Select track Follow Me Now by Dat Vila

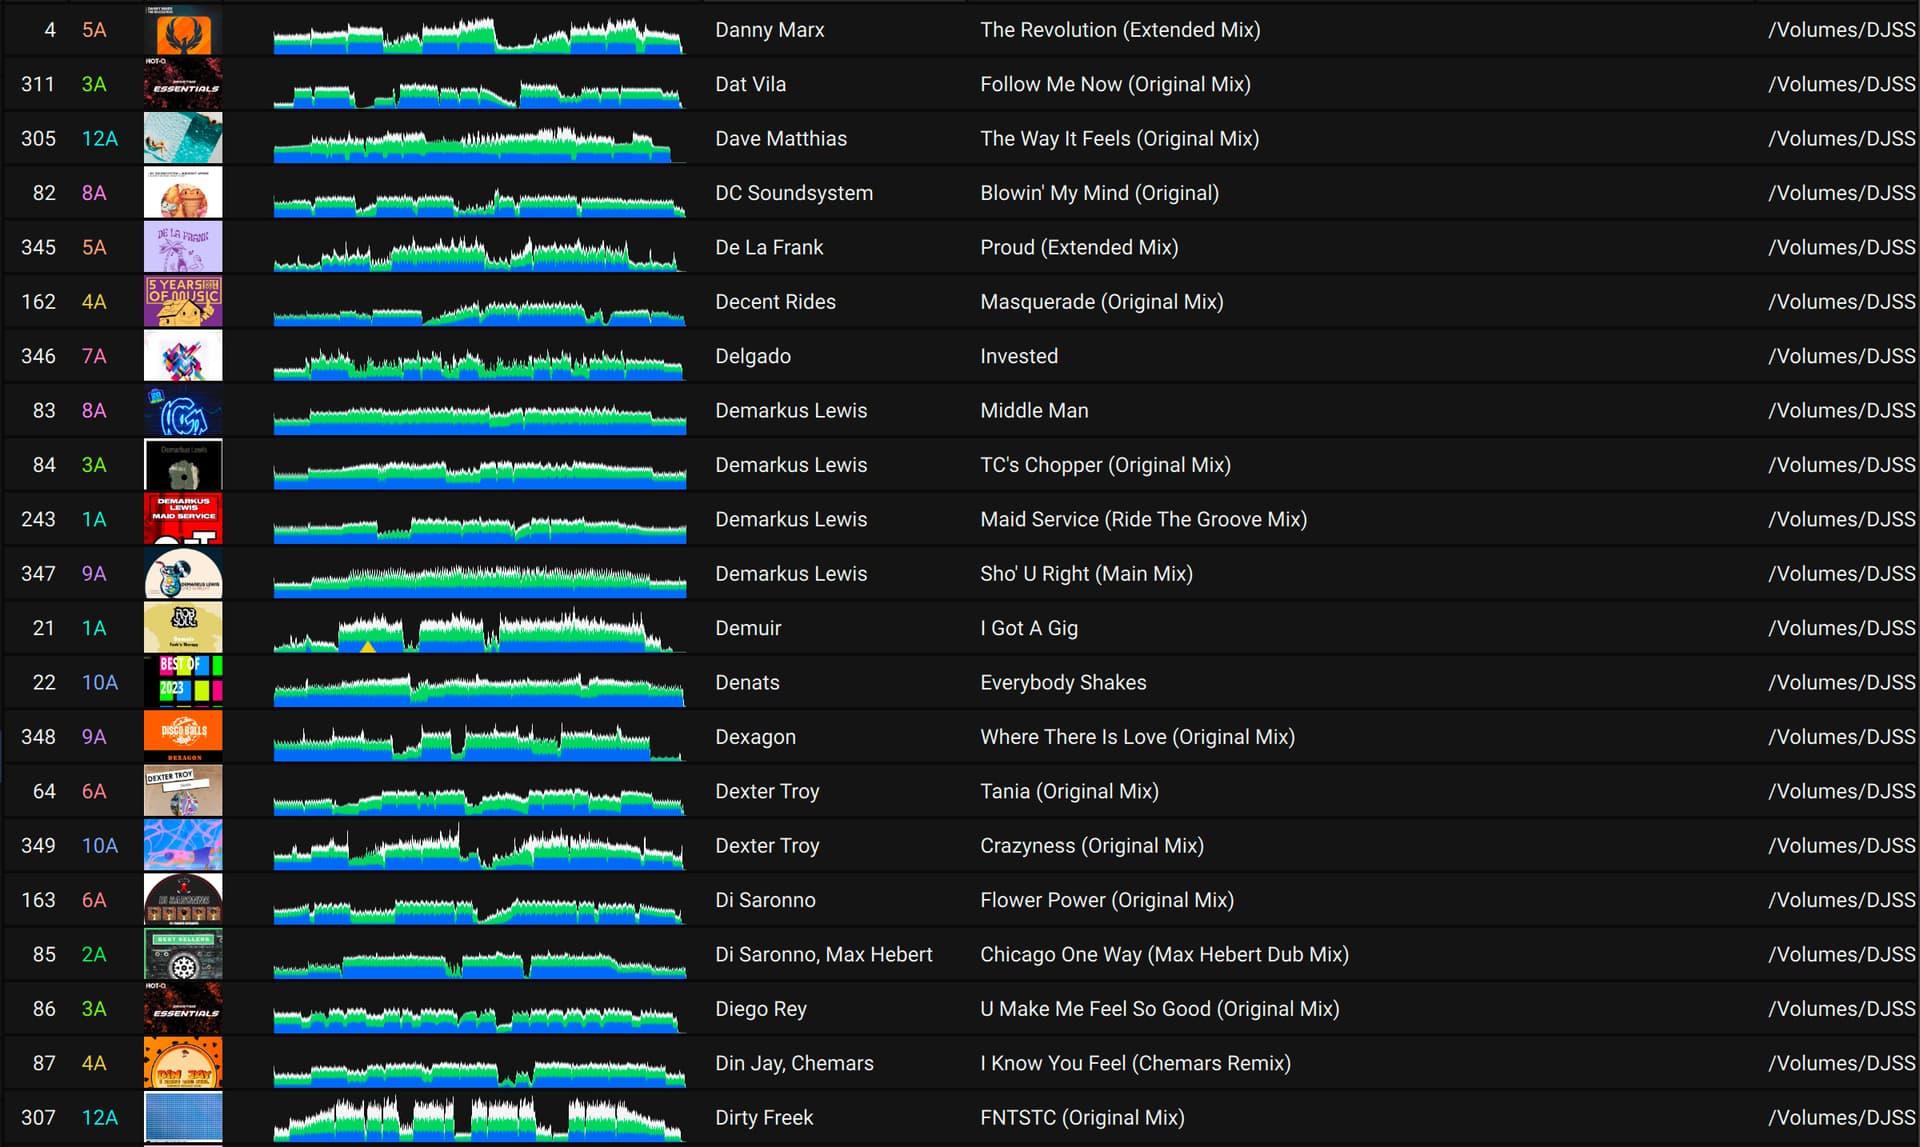tap(1114, 84)
